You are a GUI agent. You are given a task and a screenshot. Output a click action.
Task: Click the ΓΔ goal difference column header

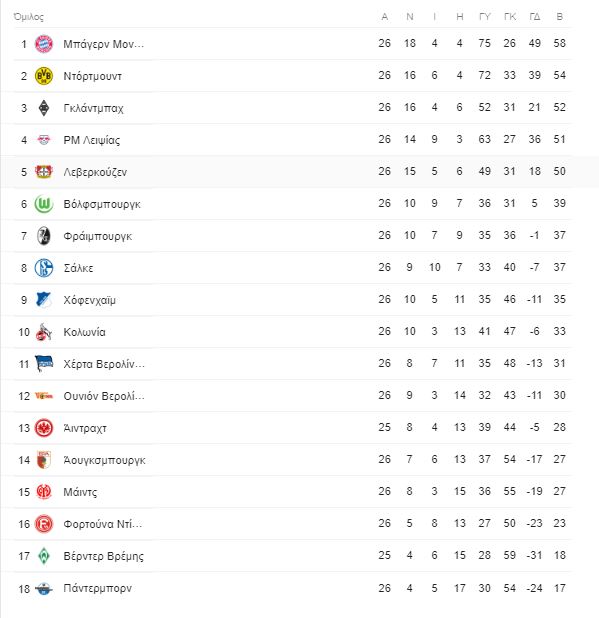click(x=535, y=17)
